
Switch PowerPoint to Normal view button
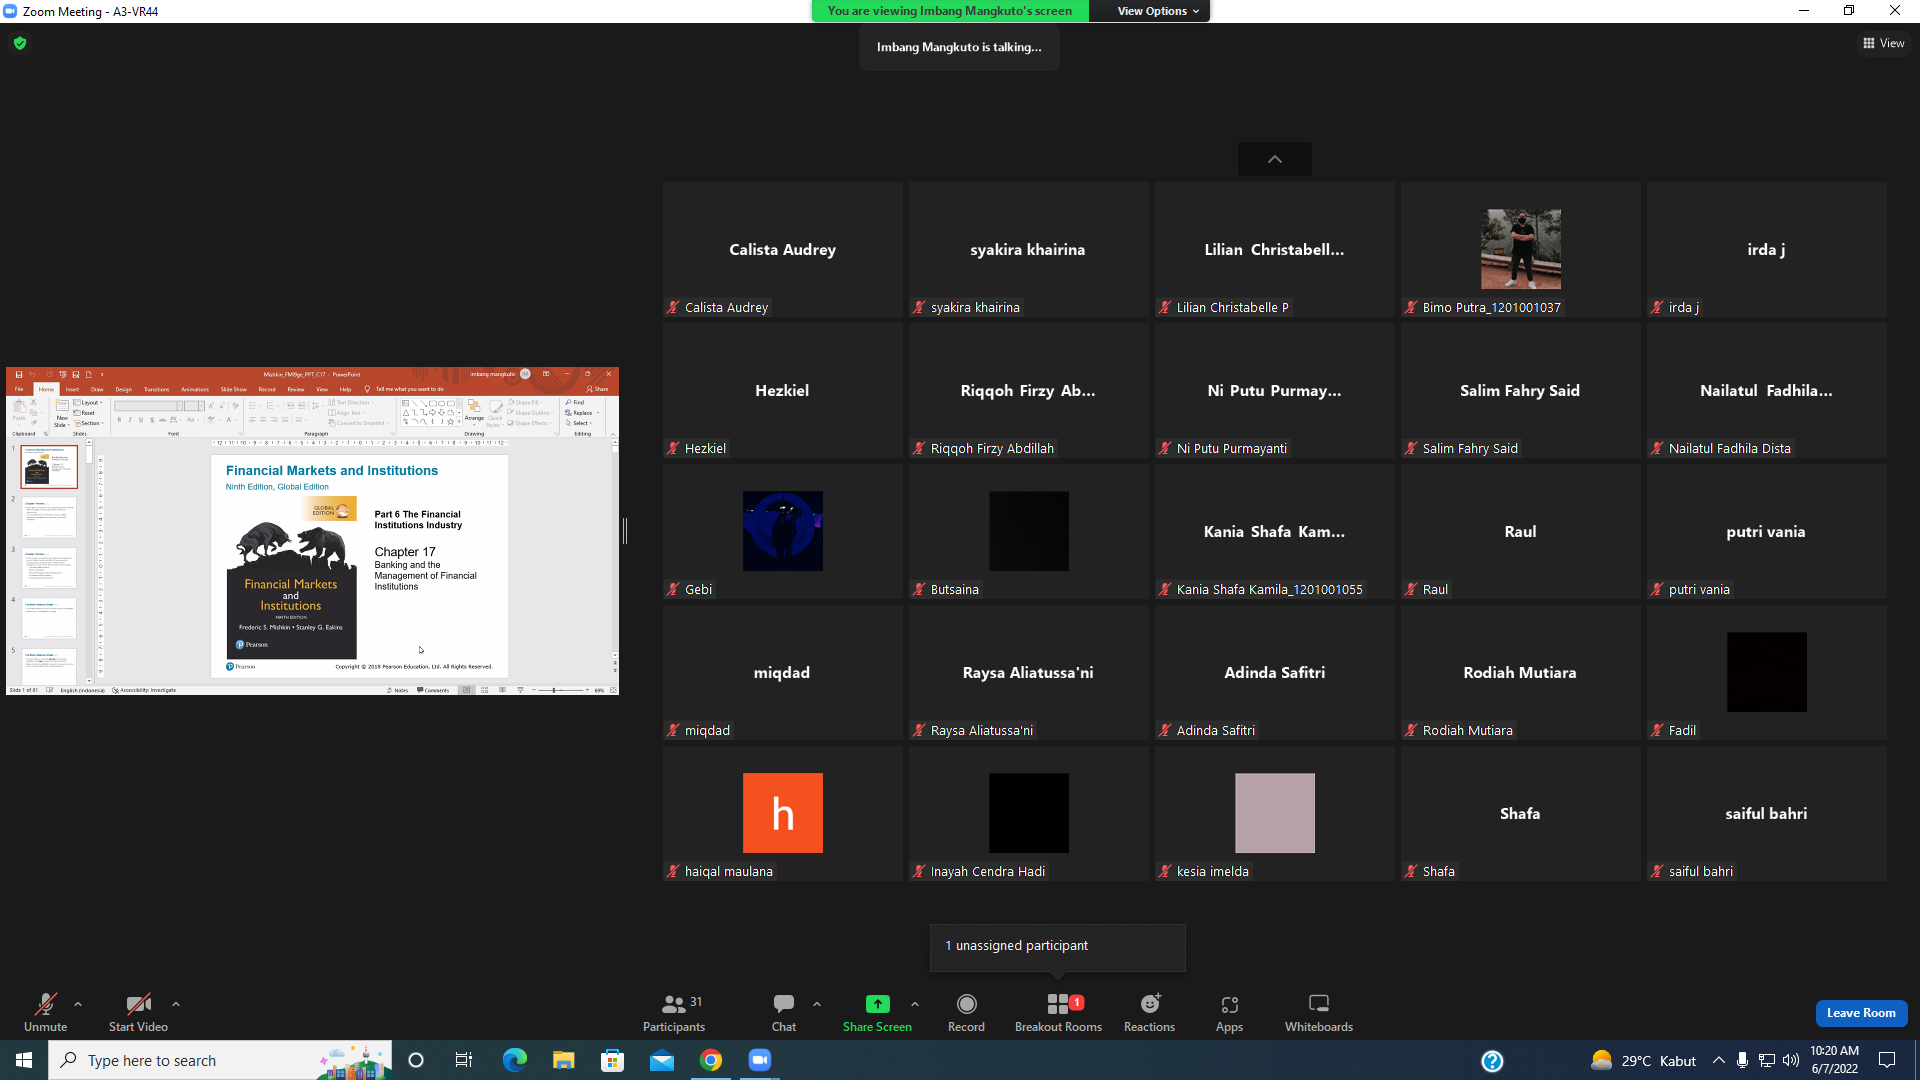coord(466,690)
